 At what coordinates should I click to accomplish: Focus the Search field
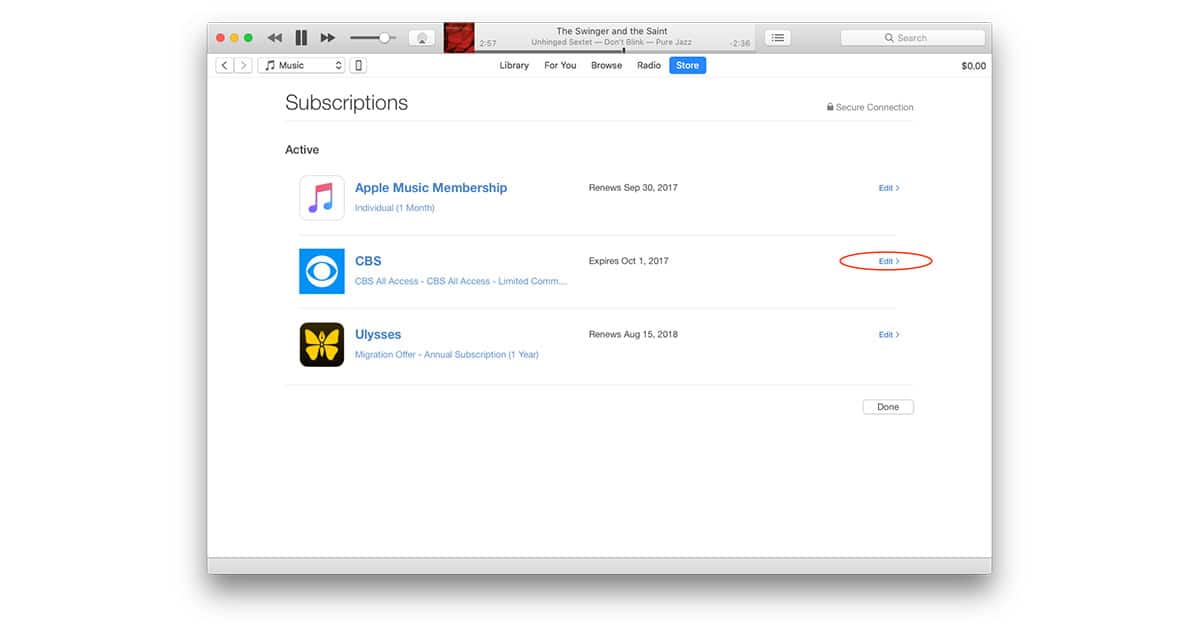912,38
